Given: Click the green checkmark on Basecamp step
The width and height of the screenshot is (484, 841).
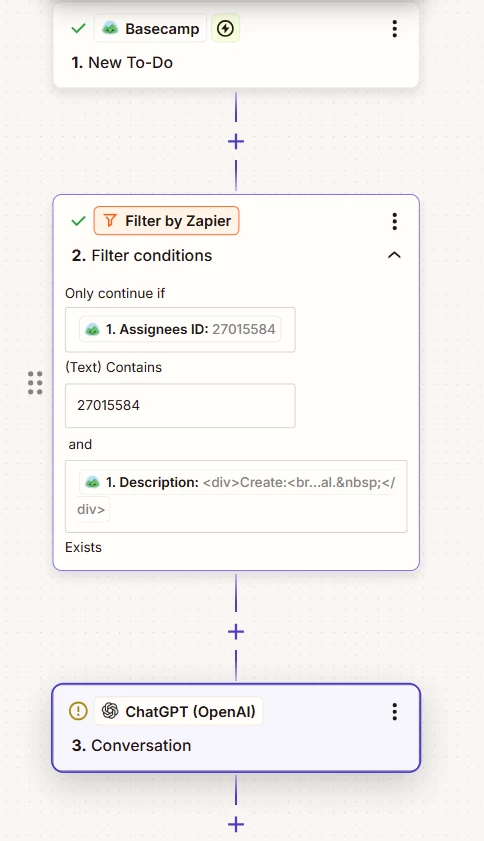Looking at the screenshot, I should tap(78, 28).
